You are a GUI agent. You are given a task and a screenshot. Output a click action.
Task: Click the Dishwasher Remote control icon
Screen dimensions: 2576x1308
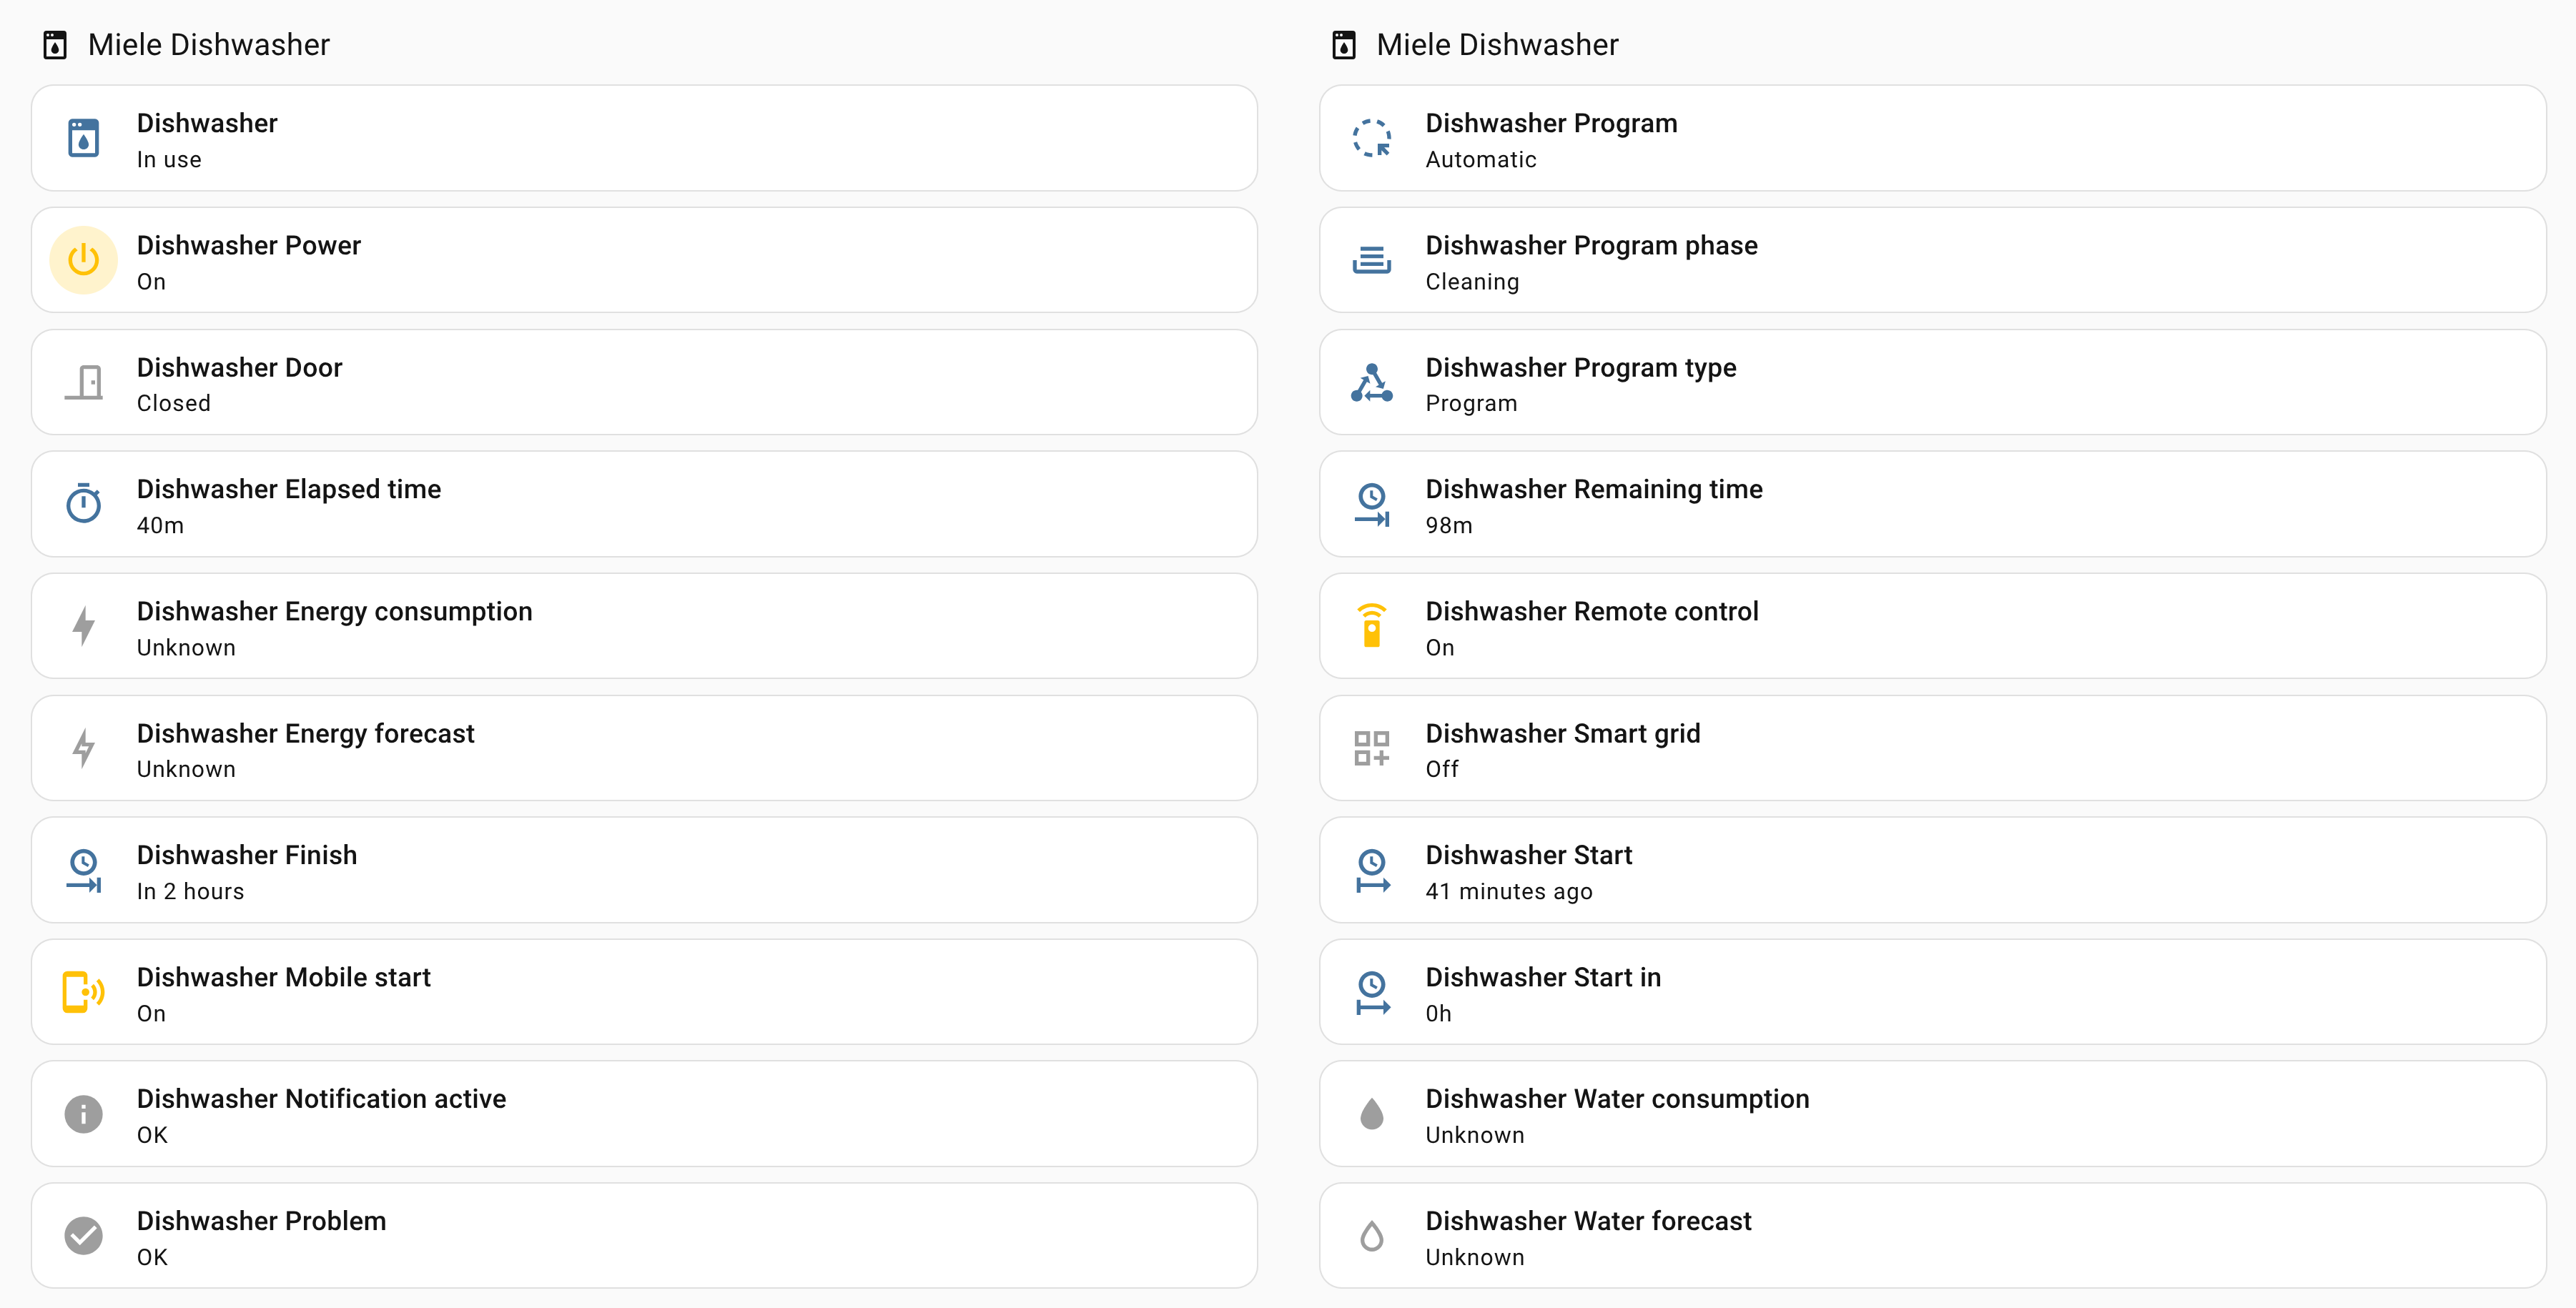[1371, 626]
